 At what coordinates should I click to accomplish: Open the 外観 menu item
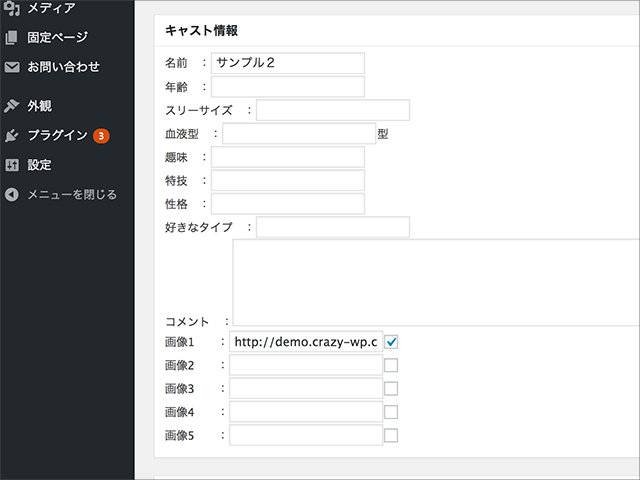tap(40, 106)
